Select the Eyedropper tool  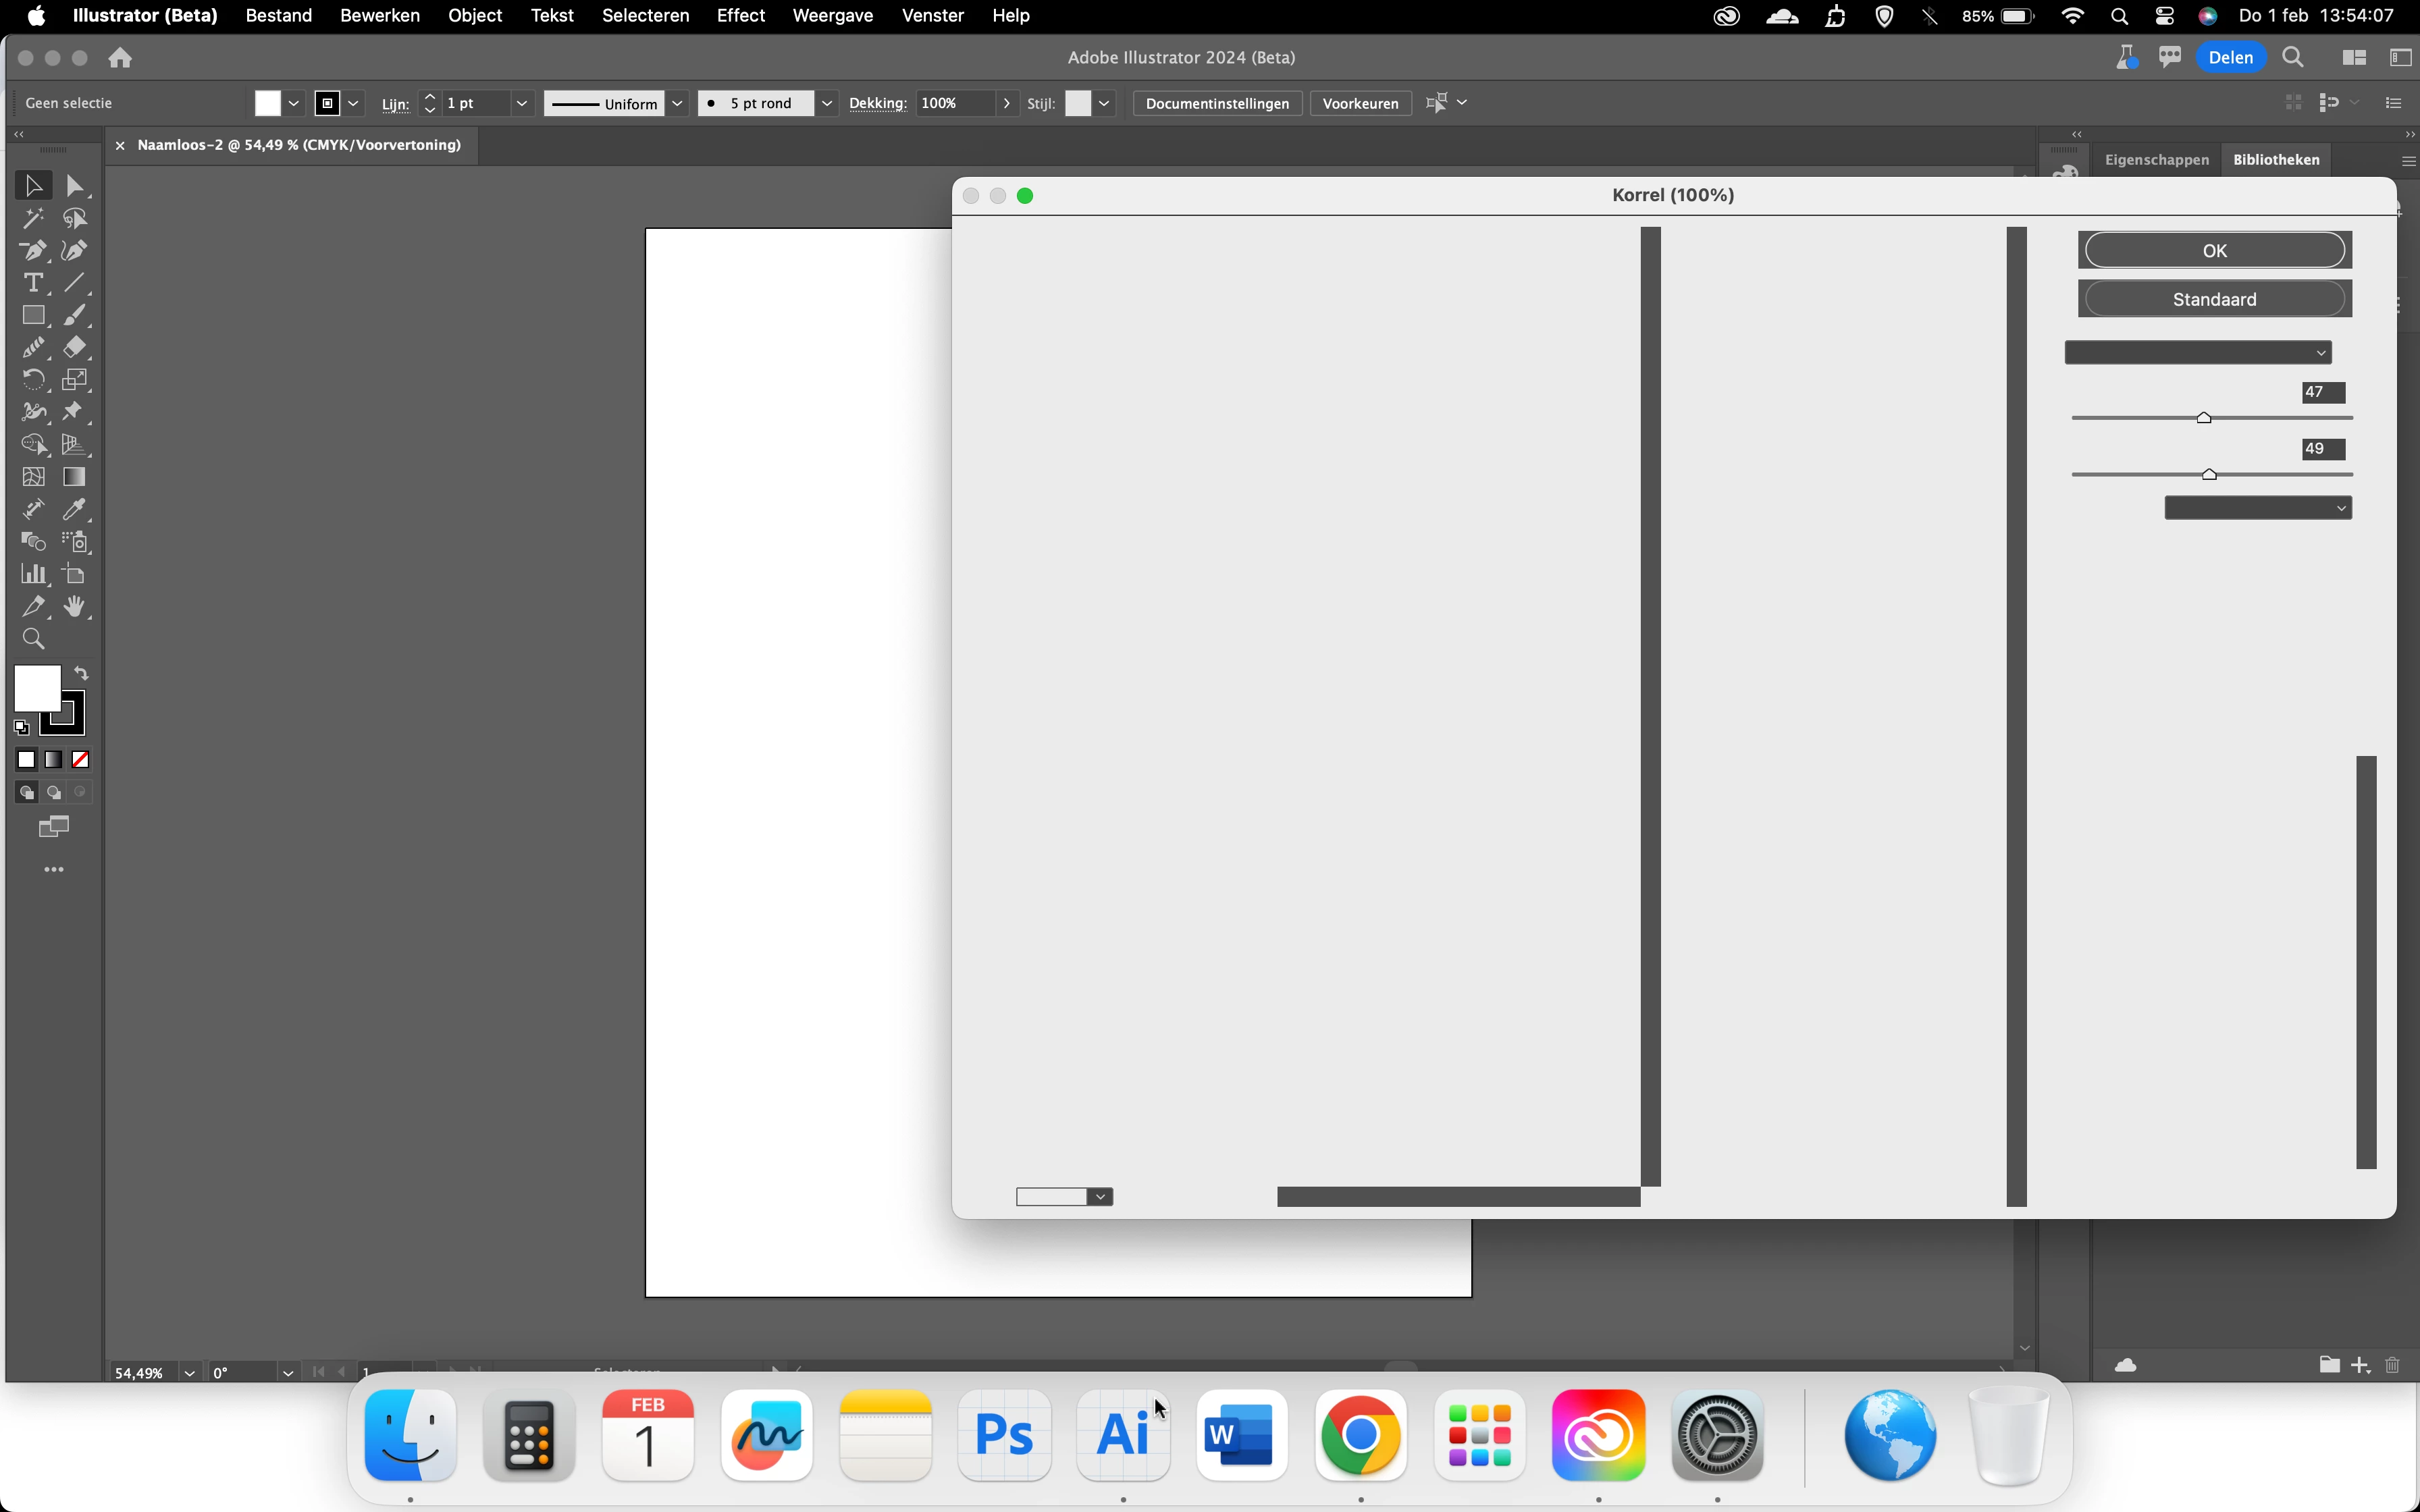click(x=74, y=509)
